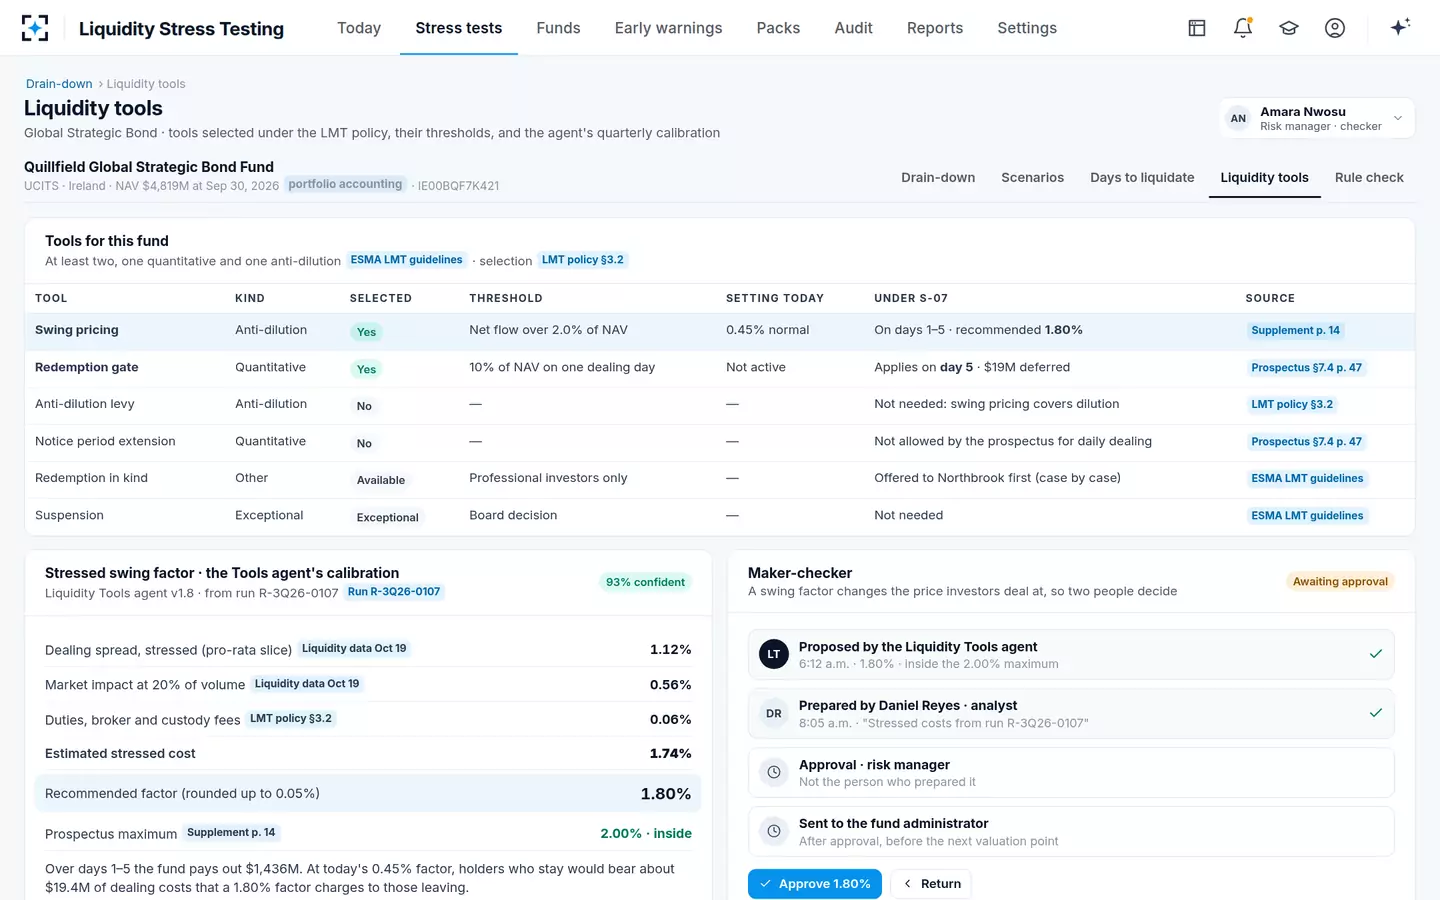Open the ESMA LMT guidelines tag in Tools header
1440x900 pixels.
point(406,260)
